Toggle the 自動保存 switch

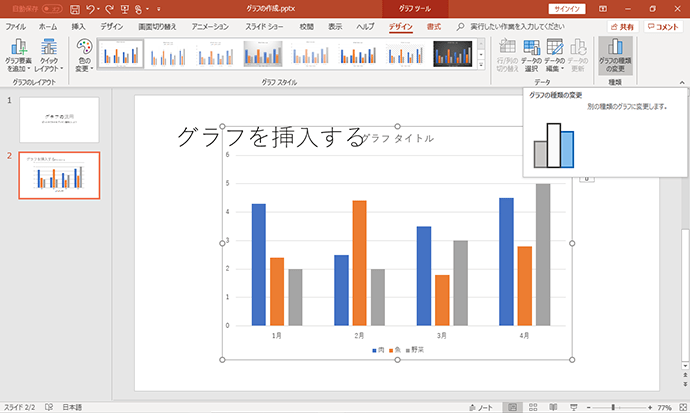point(52,9)
